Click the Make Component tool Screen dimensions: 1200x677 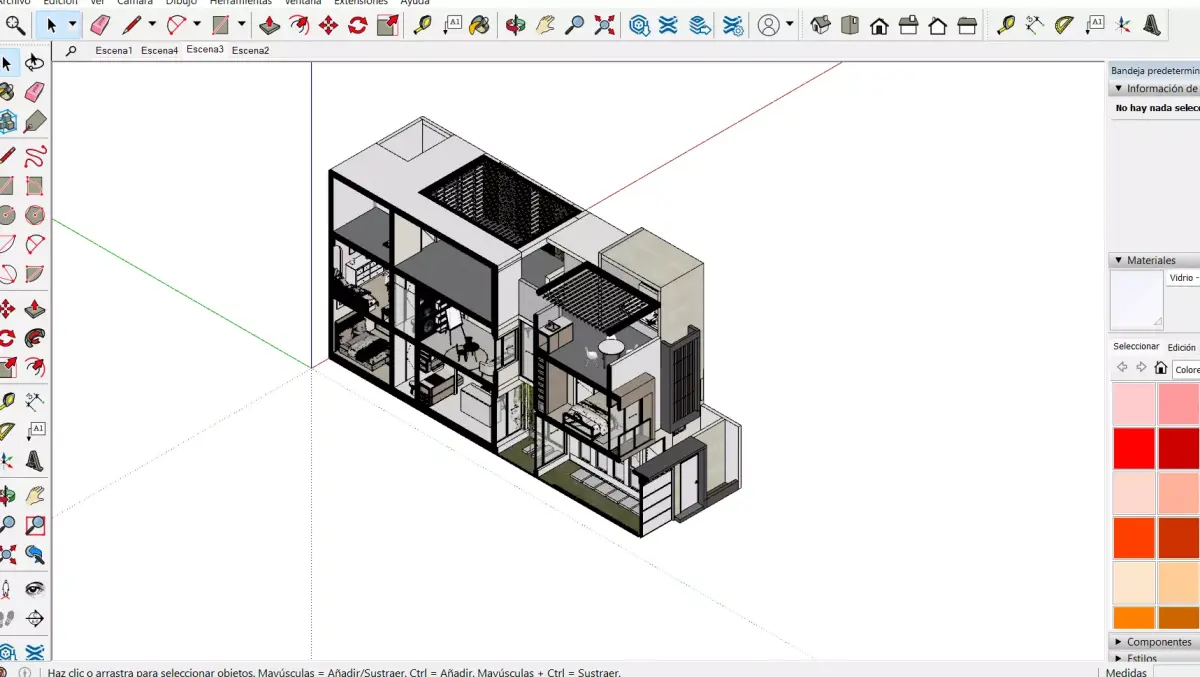pyautogui.click(x=7, y=122)
